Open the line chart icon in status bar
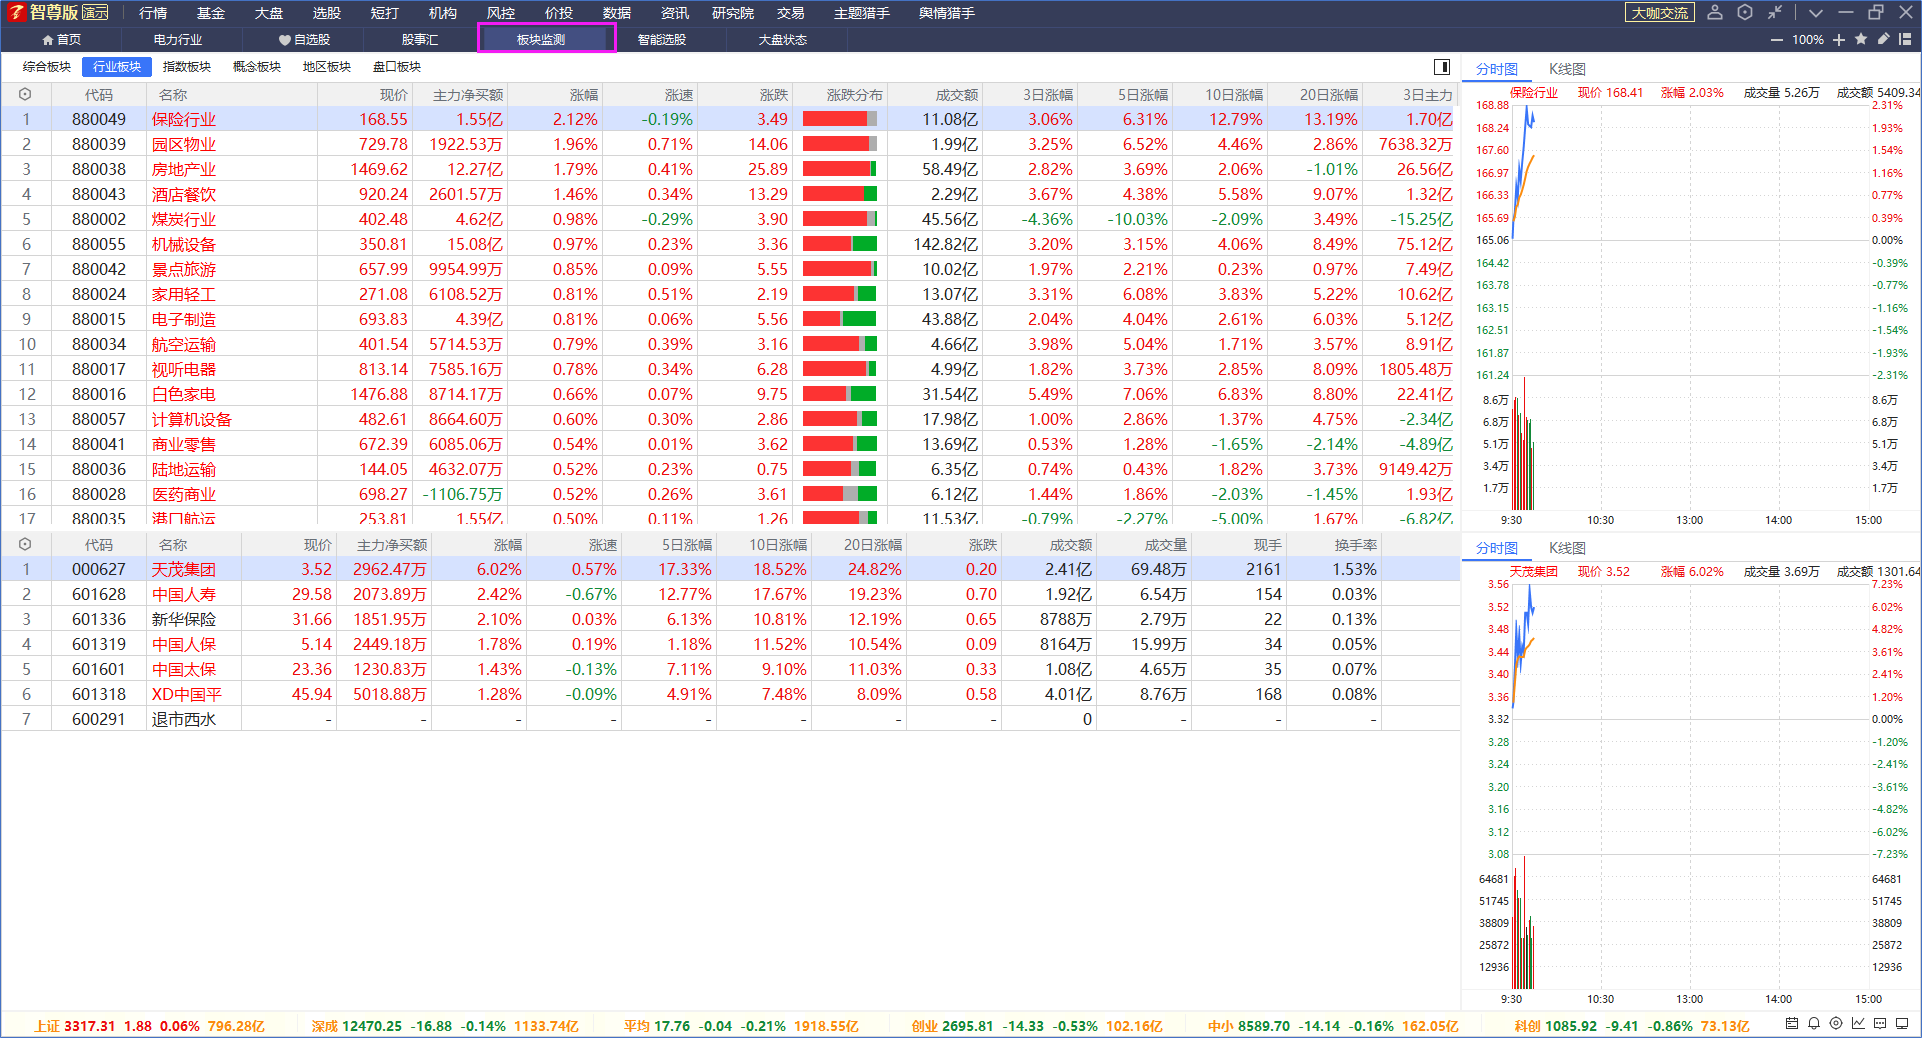 tap(1858, 1024)
